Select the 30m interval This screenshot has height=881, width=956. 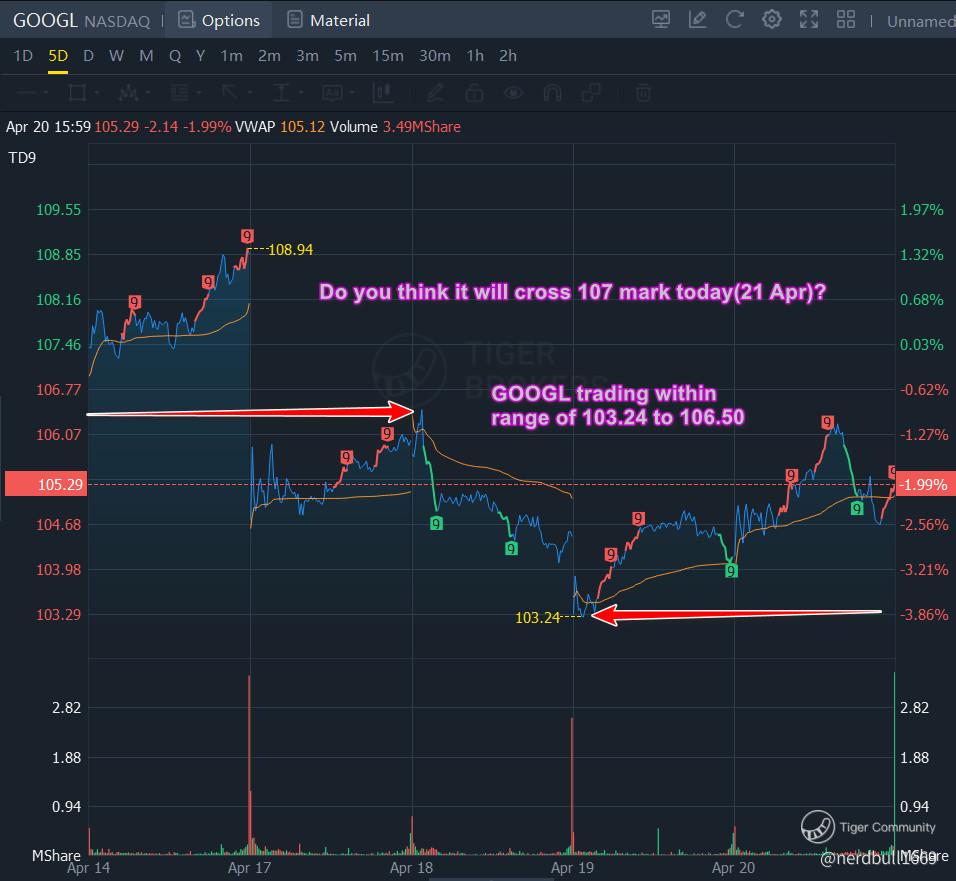point(435,56)
